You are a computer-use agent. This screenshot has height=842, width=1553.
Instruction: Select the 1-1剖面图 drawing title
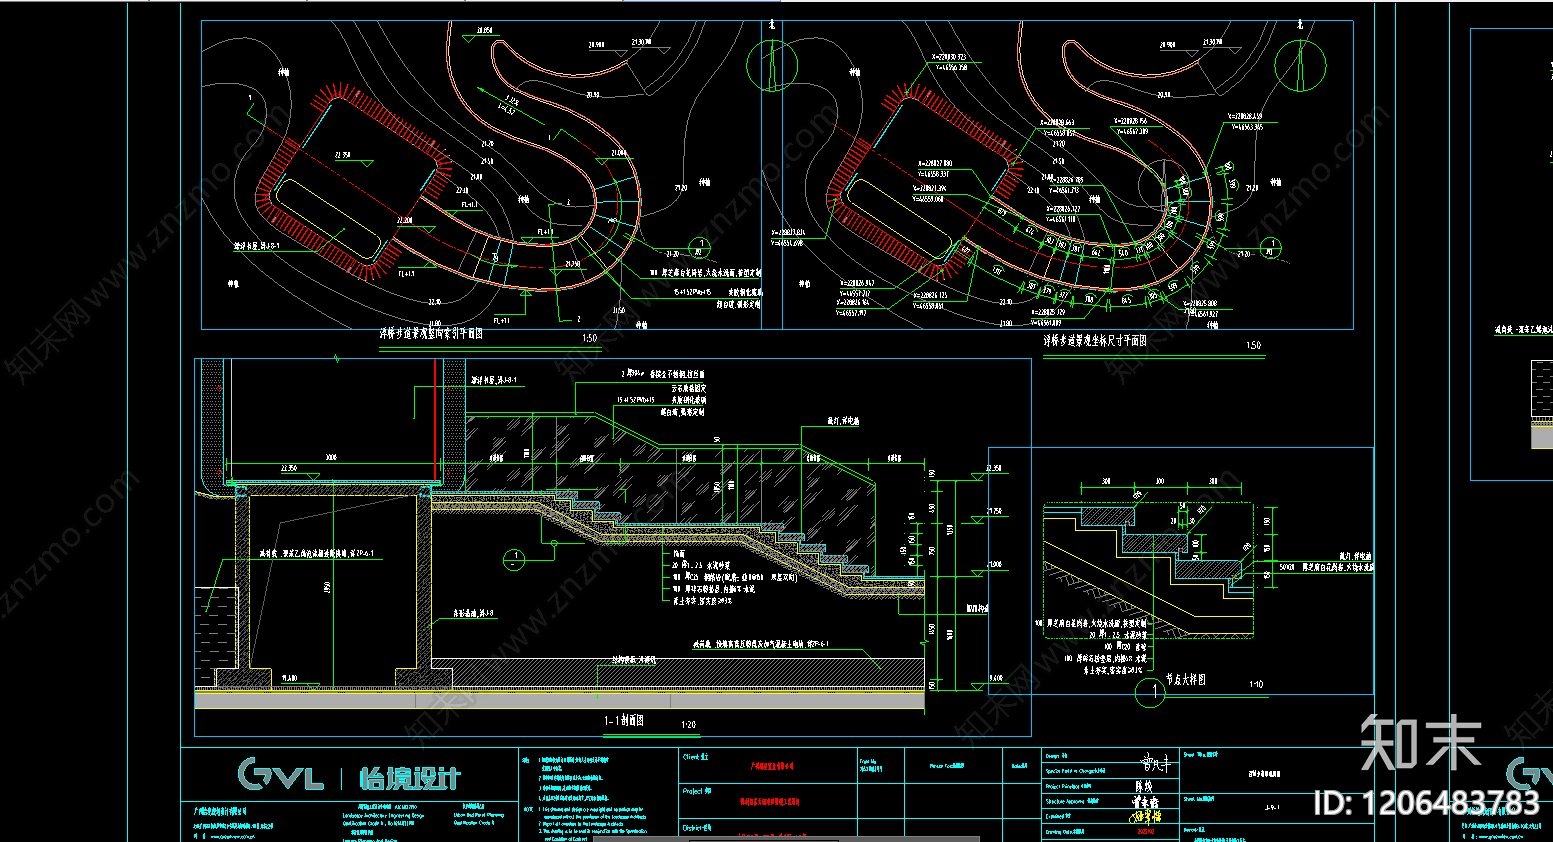(624, 720)
